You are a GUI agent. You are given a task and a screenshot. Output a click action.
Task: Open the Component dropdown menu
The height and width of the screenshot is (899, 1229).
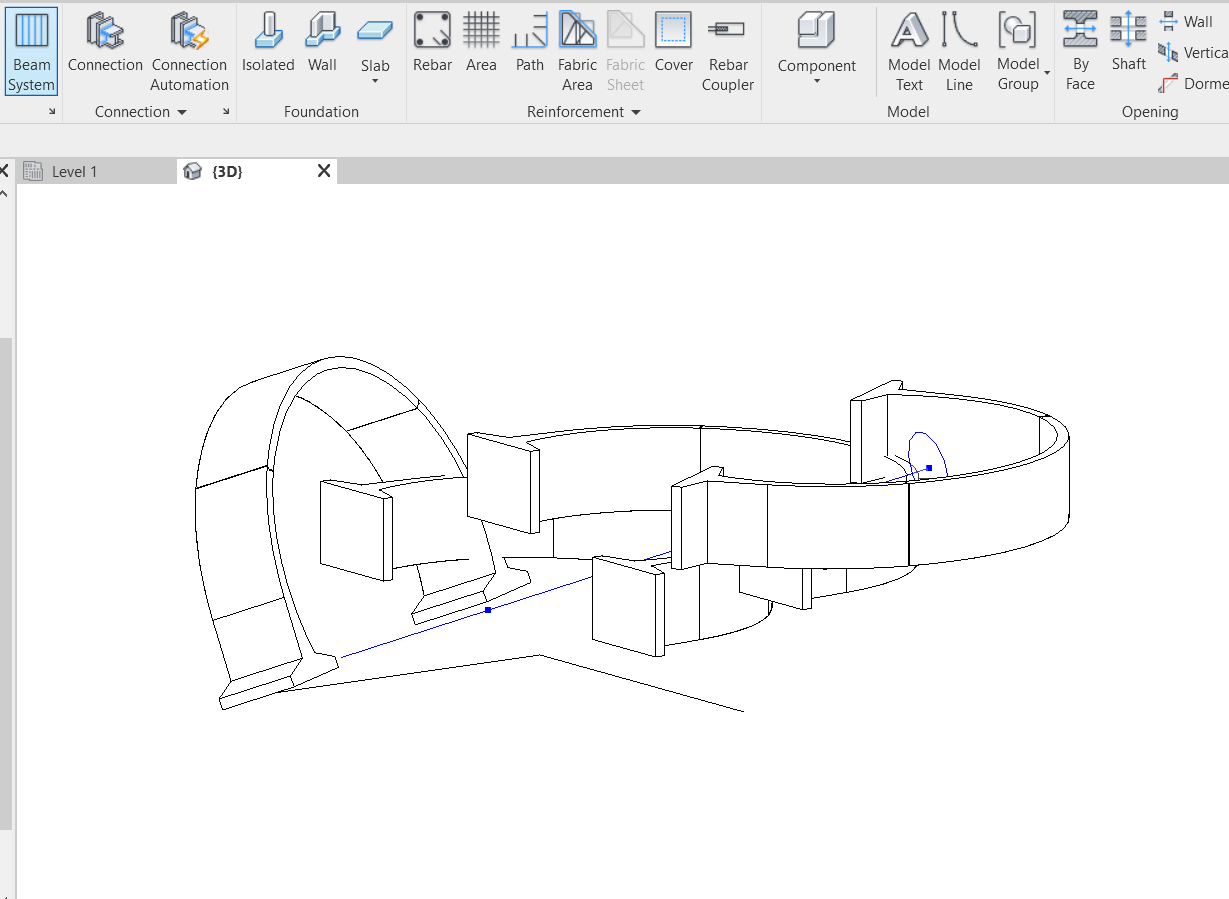(817, 80)
